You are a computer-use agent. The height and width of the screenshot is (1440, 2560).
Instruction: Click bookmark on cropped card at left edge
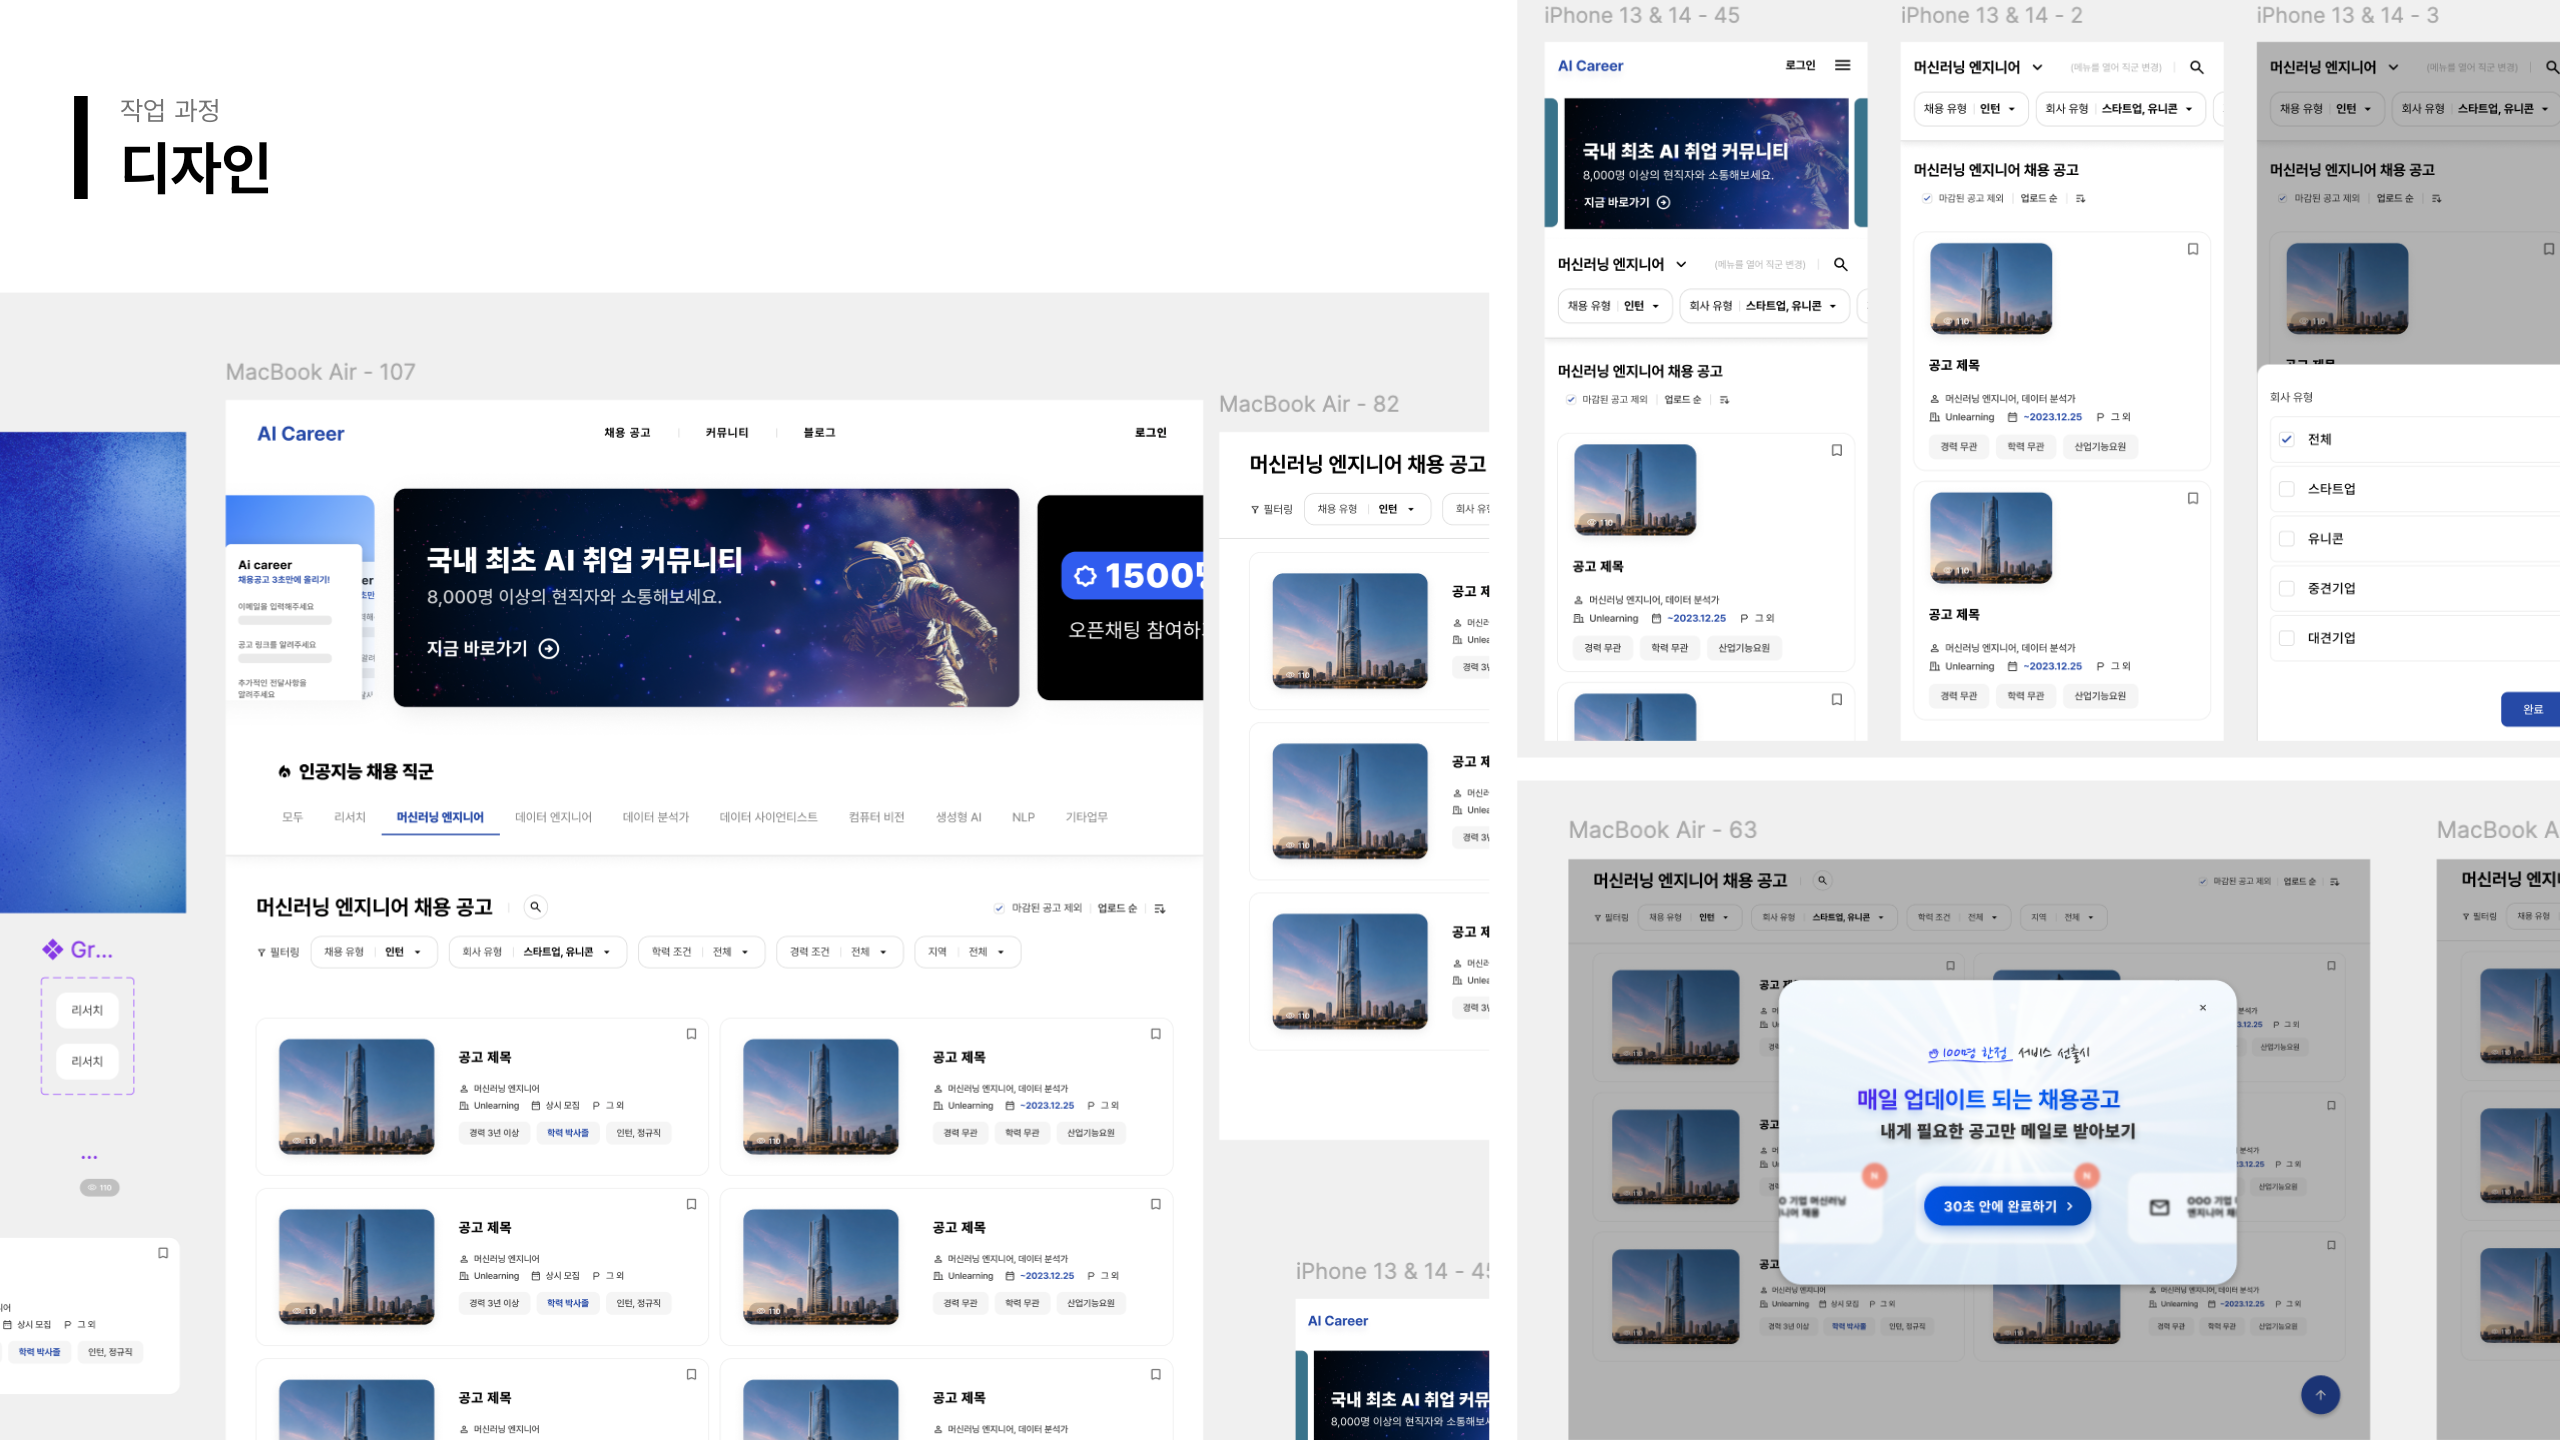coord(163,1253)
